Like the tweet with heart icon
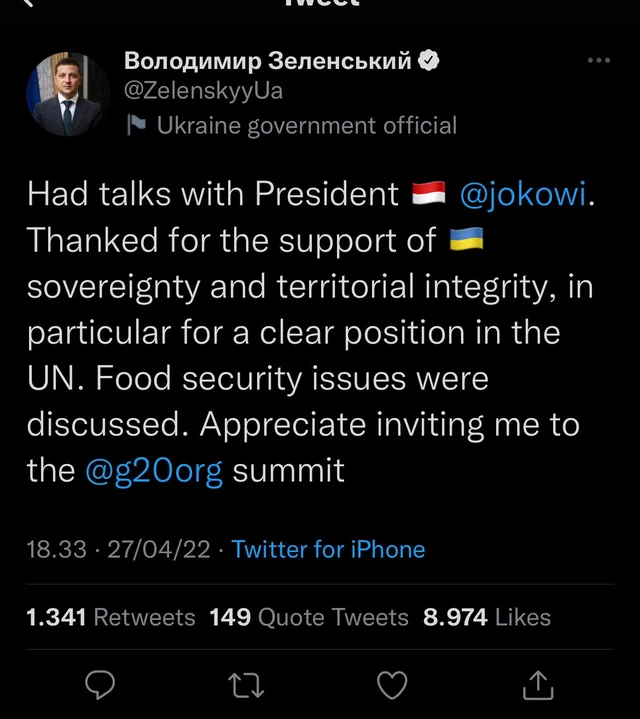Image resolution: width=640 pixels, height=719 pixels. coord(391,684)
